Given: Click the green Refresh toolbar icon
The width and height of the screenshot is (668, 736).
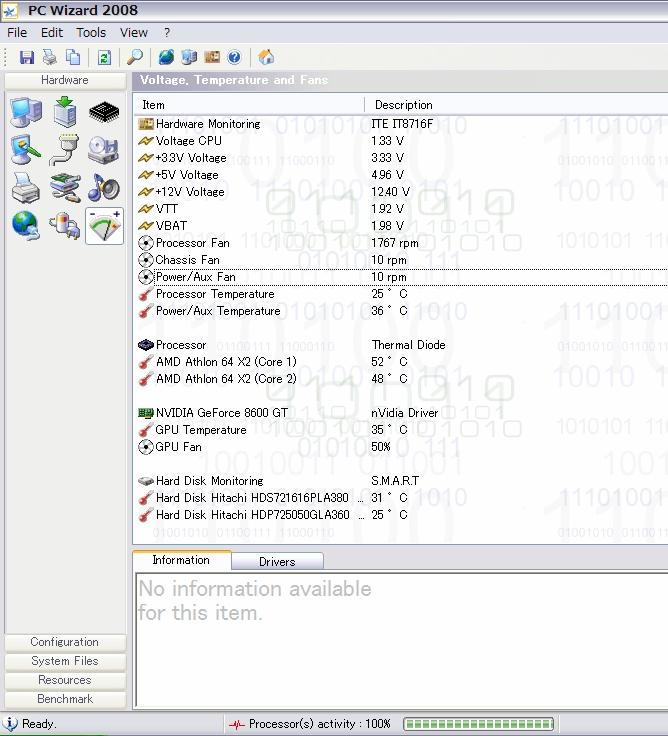Looking at the screenshot, I should pyautogui.click(x=104, y=57).
